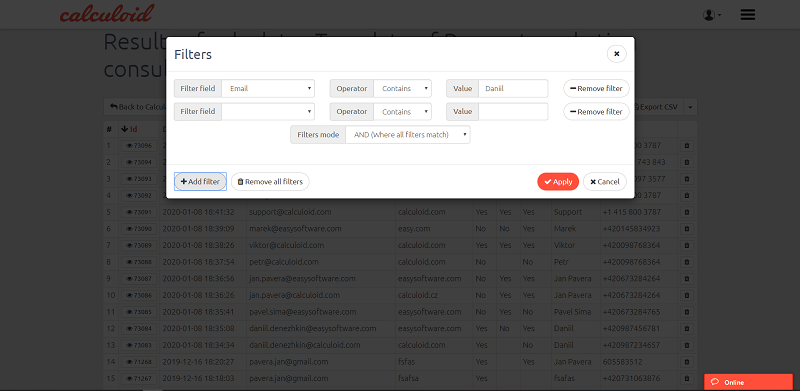
Task: View result 73089
Action: point(139,246)
